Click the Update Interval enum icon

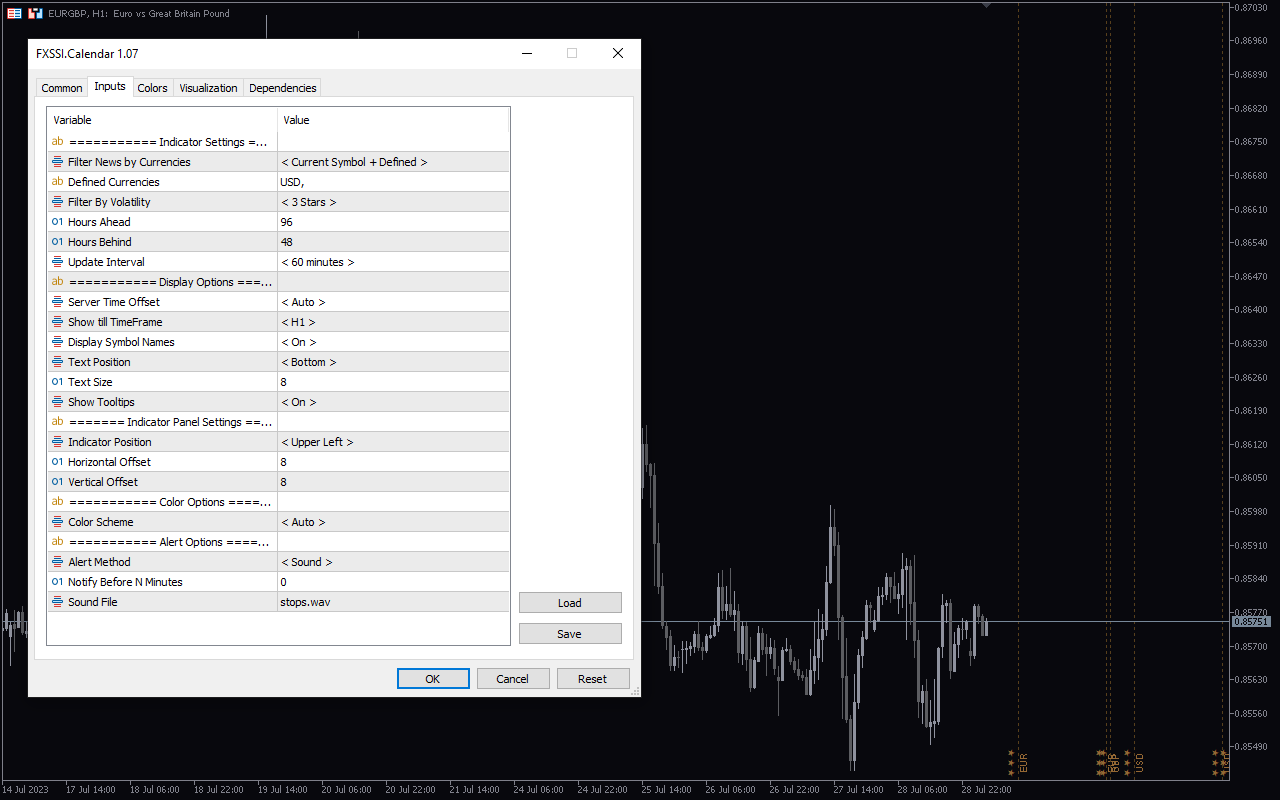57,262
